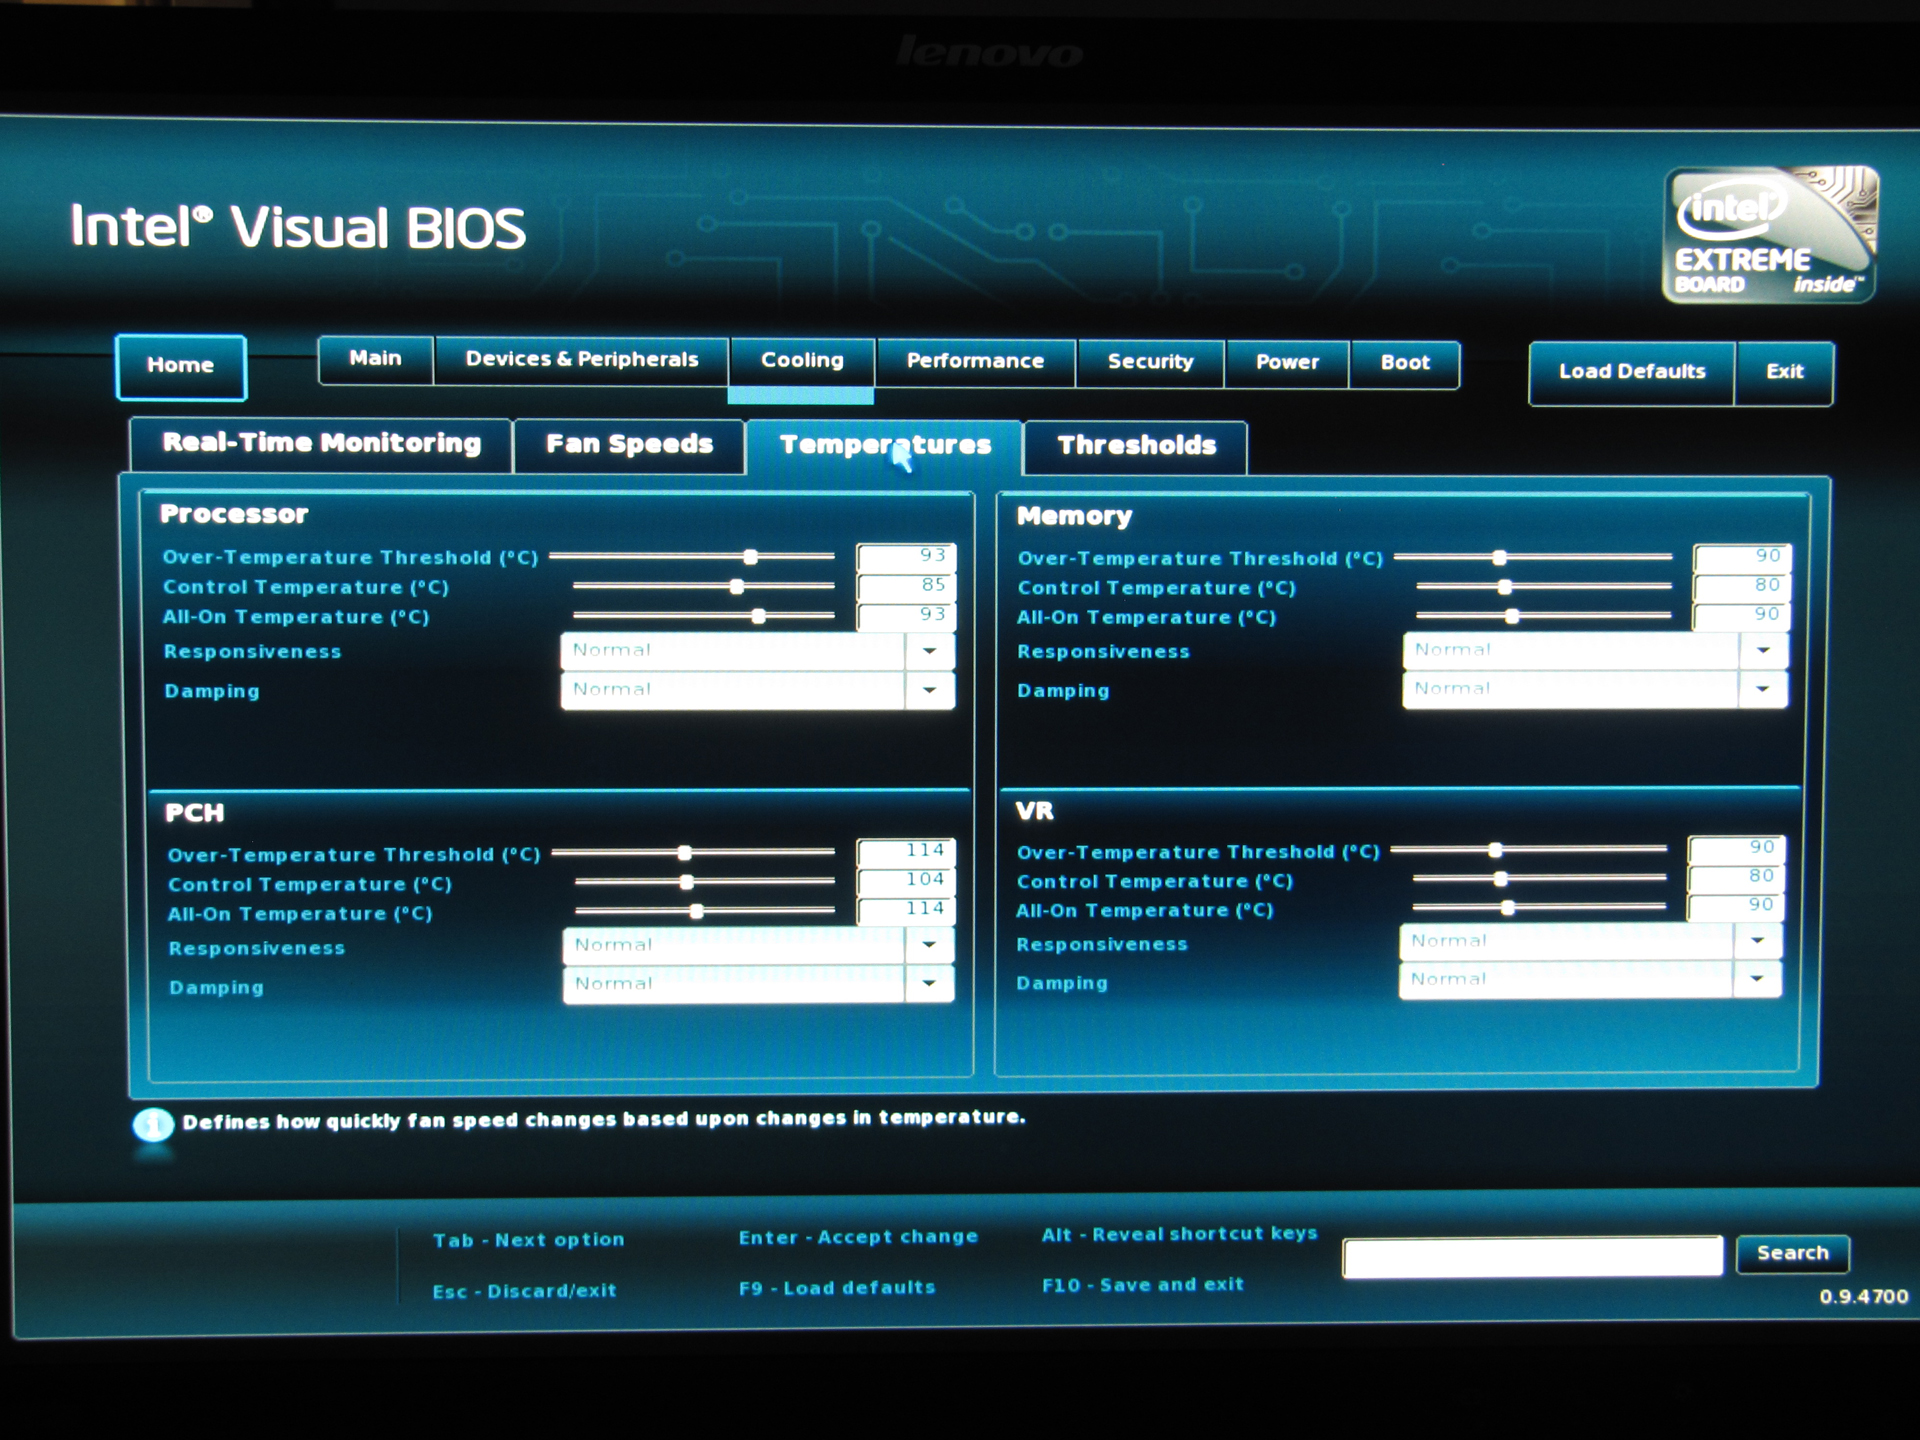Click 'Tab - Next option' text
Screen dimensions: 1920x1440
tap(529, 1240)
